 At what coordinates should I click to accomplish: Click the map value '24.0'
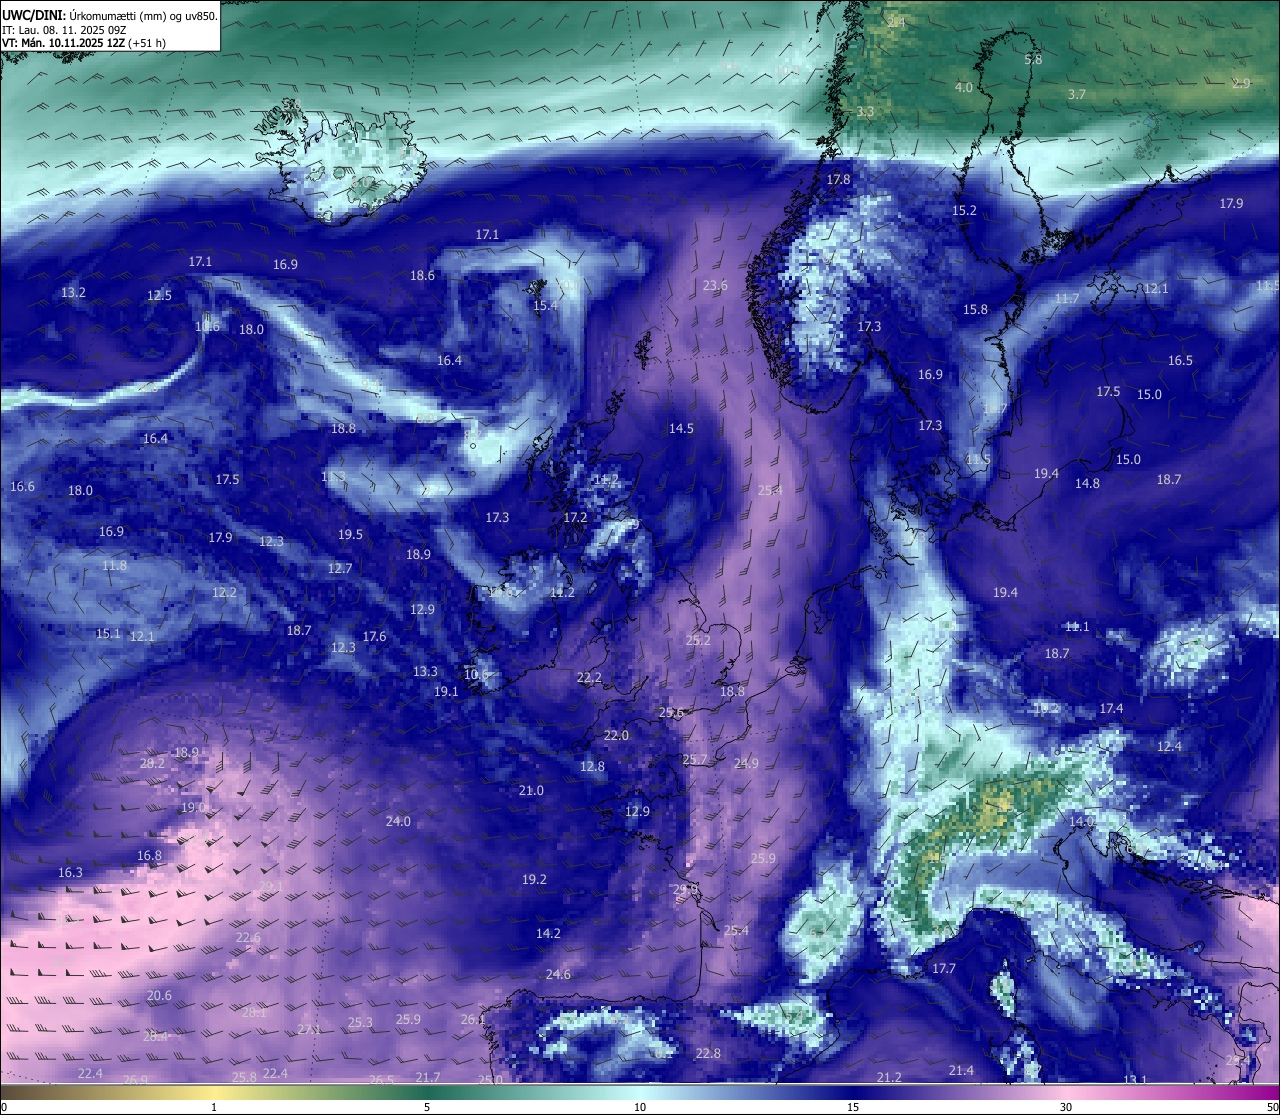pyautogui.click(x=398, y=821)
